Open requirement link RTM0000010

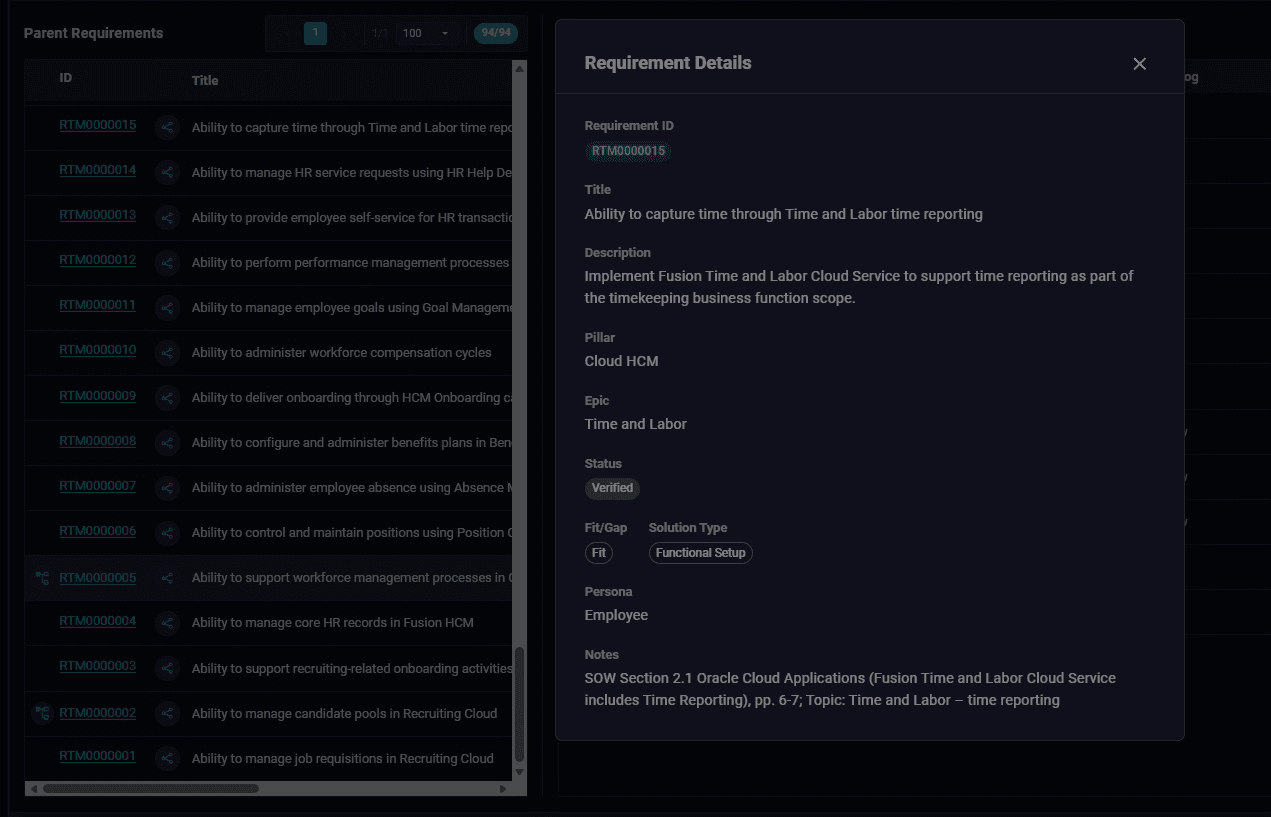(98, 350)
